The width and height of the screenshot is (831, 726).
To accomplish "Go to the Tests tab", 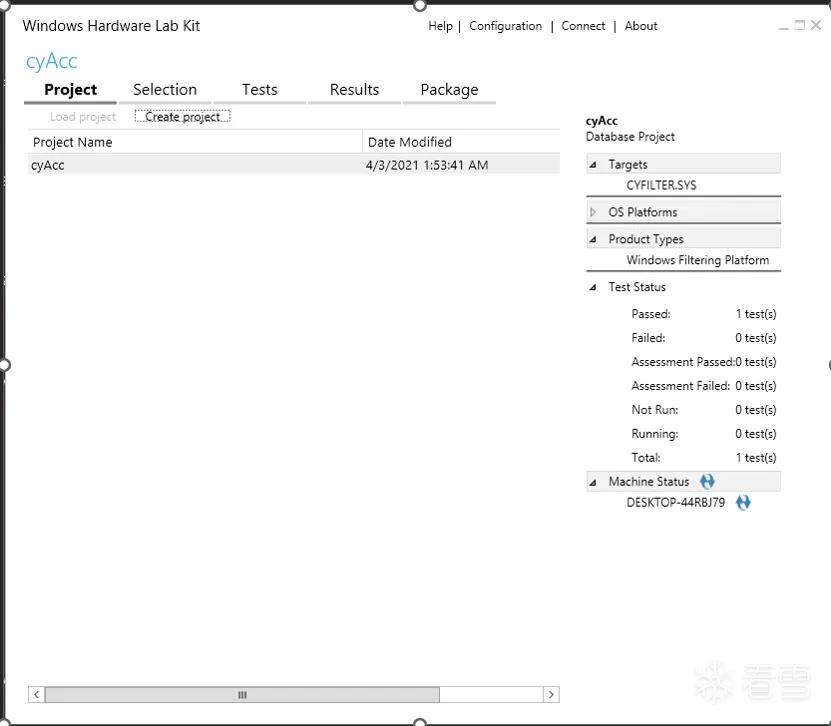I will [260, 90].
